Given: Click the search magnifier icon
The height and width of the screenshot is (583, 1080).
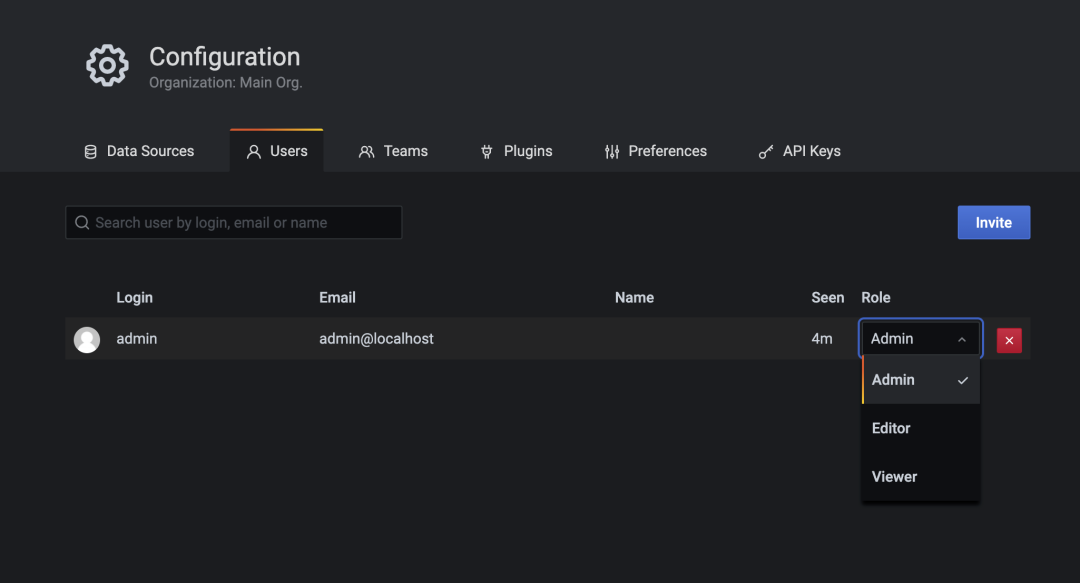Looking at the screenshot, I should point(82,223).
